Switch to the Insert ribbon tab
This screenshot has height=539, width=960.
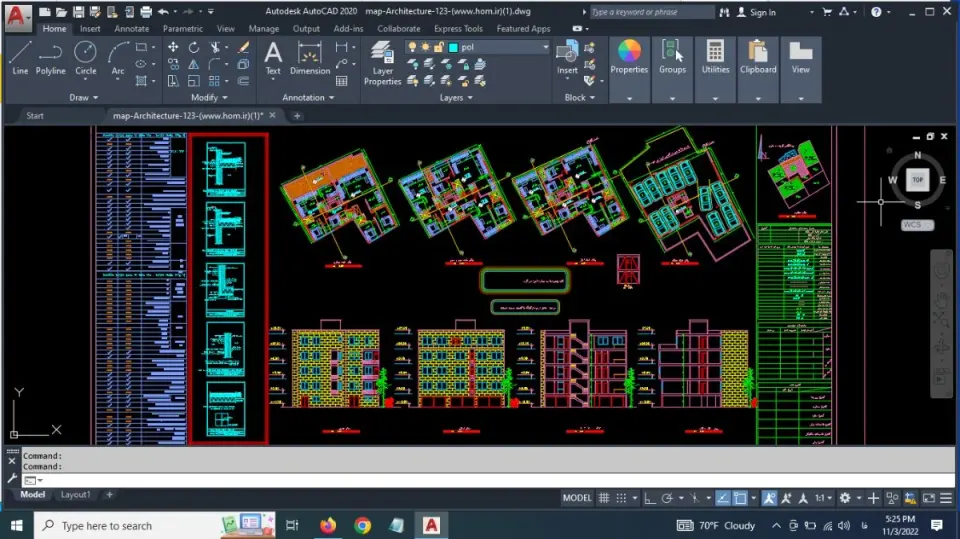click(90, 29)
